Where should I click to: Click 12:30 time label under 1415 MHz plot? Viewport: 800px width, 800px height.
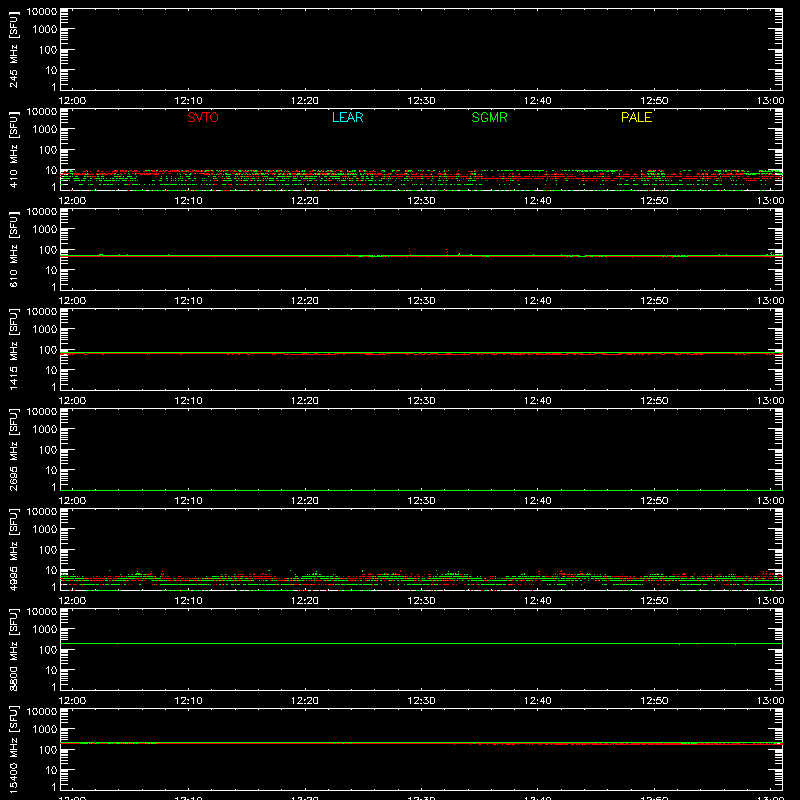(x=421, y=401)
